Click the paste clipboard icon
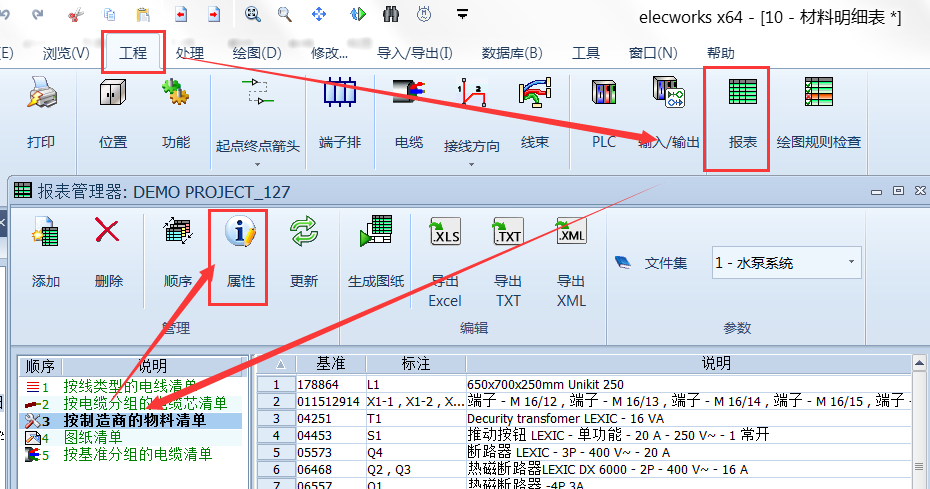 (x=143, y=14)
